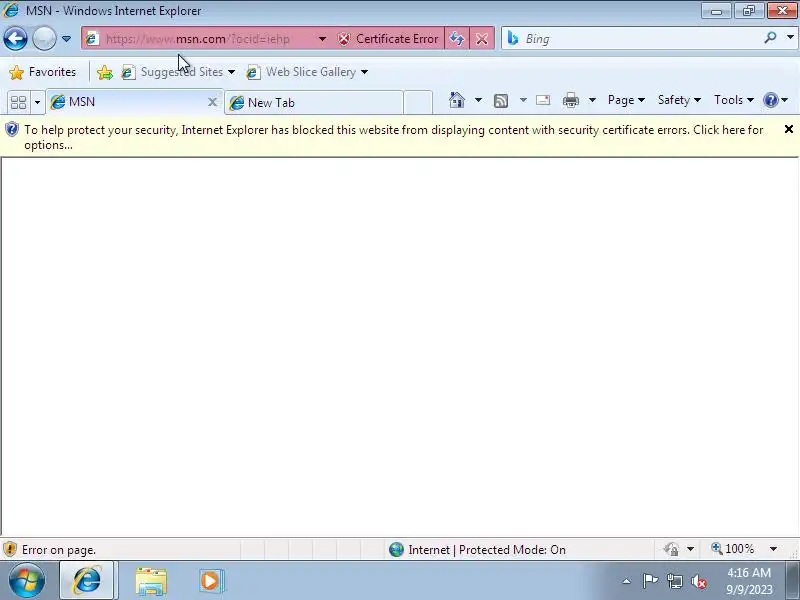Stop loading with the red X icon

tap(482, 39)
